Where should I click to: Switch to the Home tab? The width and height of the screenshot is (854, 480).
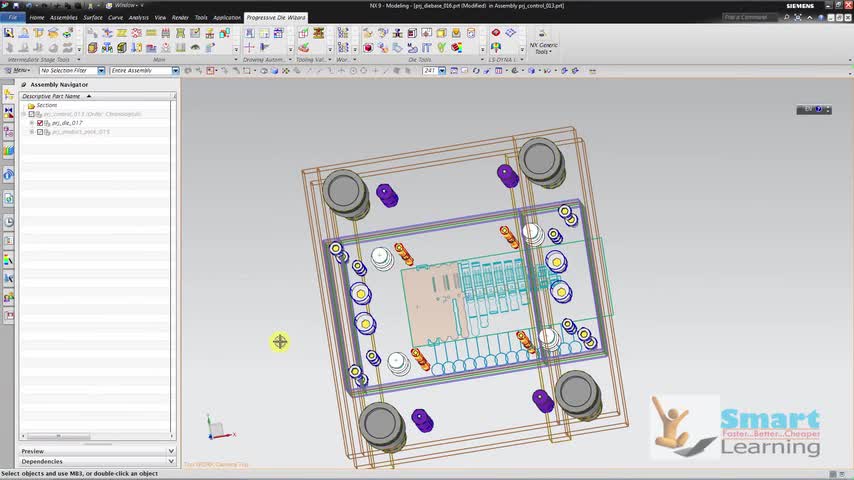[37, 17]
